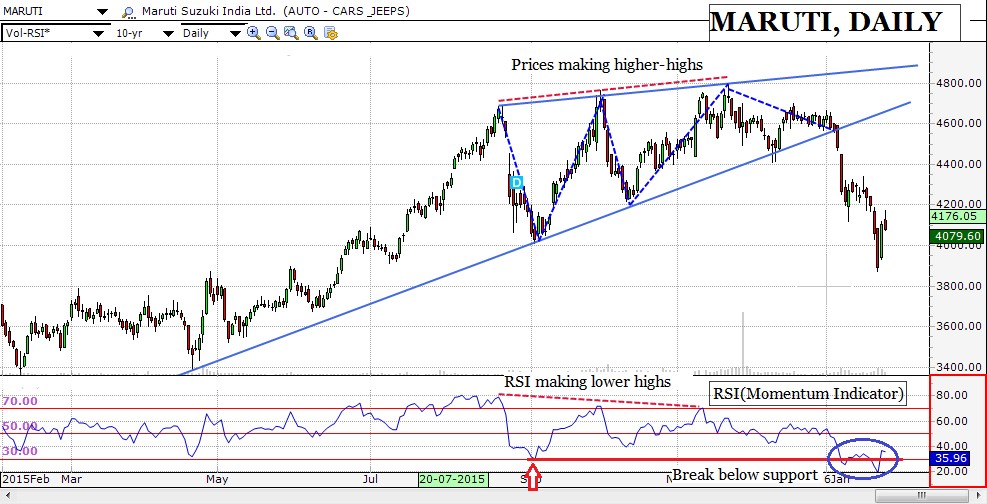Click the 20-07-2015 date marker

[453, 479]
